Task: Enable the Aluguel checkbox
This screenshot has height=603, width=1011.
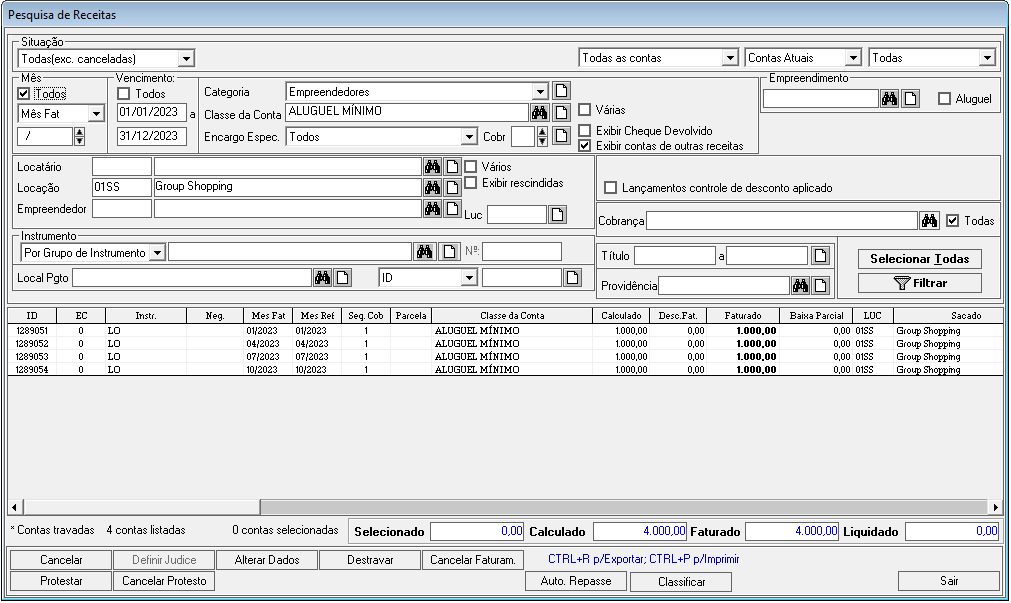Action: [x=944, y=99]
